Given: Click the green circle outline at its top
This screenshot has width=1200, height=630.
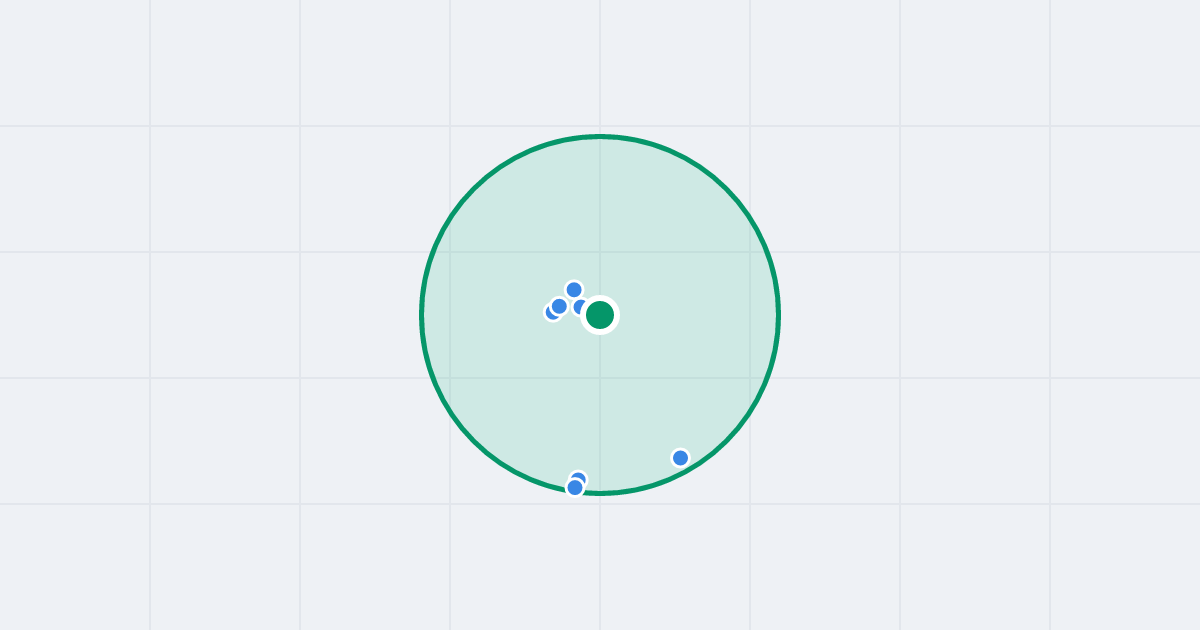Looking at the screenshot, I should tap(600, 136).
